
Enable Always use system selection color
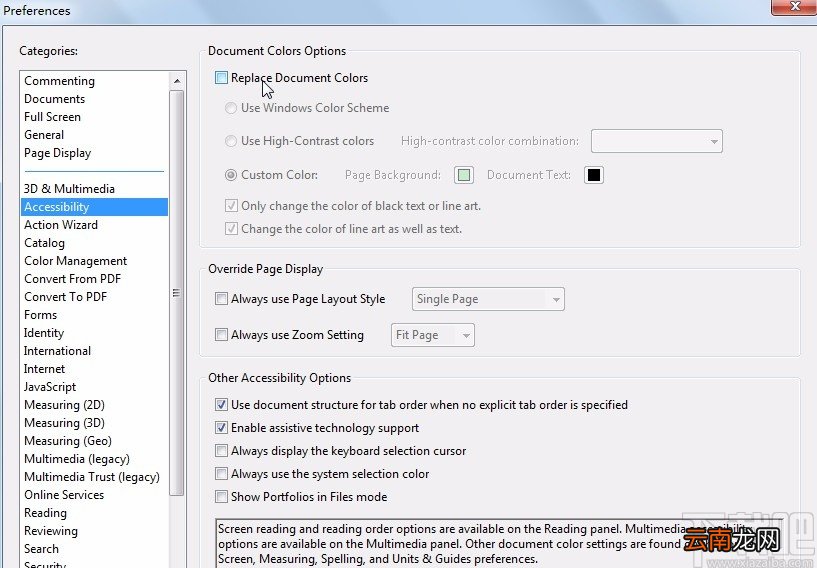(x=221, y=474)
